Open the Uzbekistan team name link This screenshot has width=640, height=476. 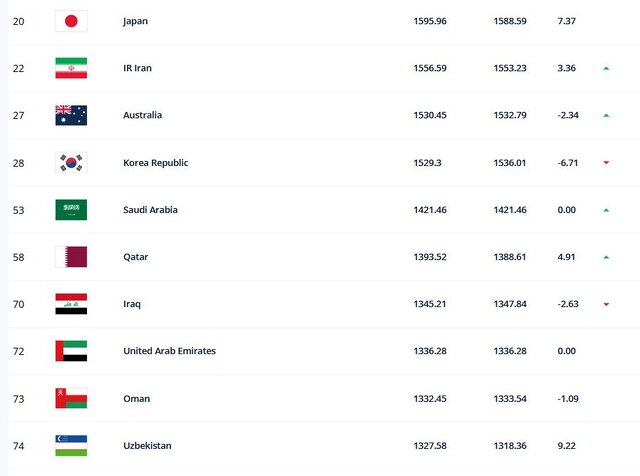148,445
